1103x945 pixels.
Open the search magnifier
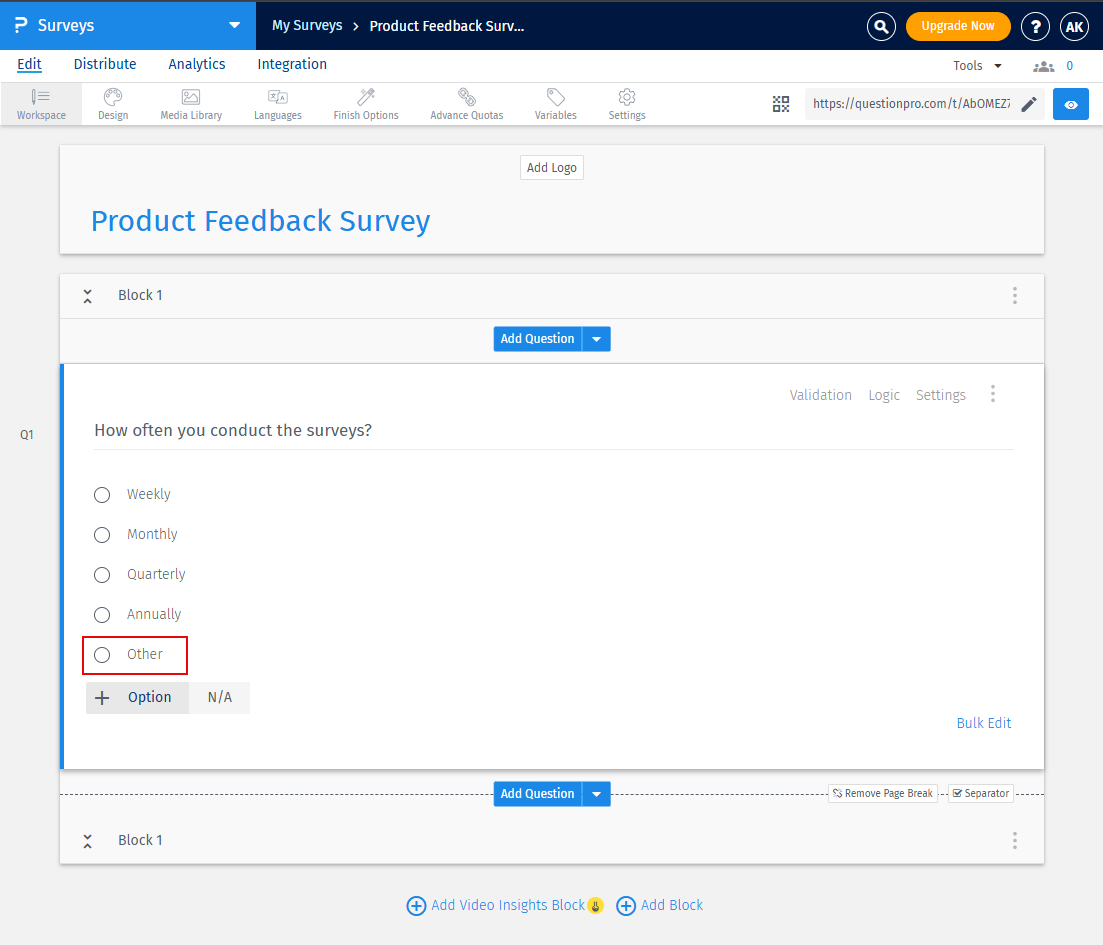coord(881,26)
